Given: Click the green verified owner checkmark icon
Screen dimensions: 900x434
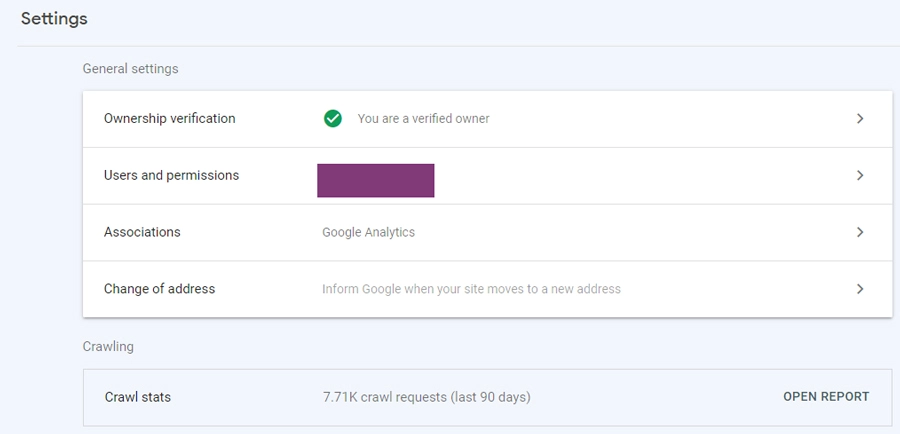Looking at the screenshot, I should (x=333, y=119).
